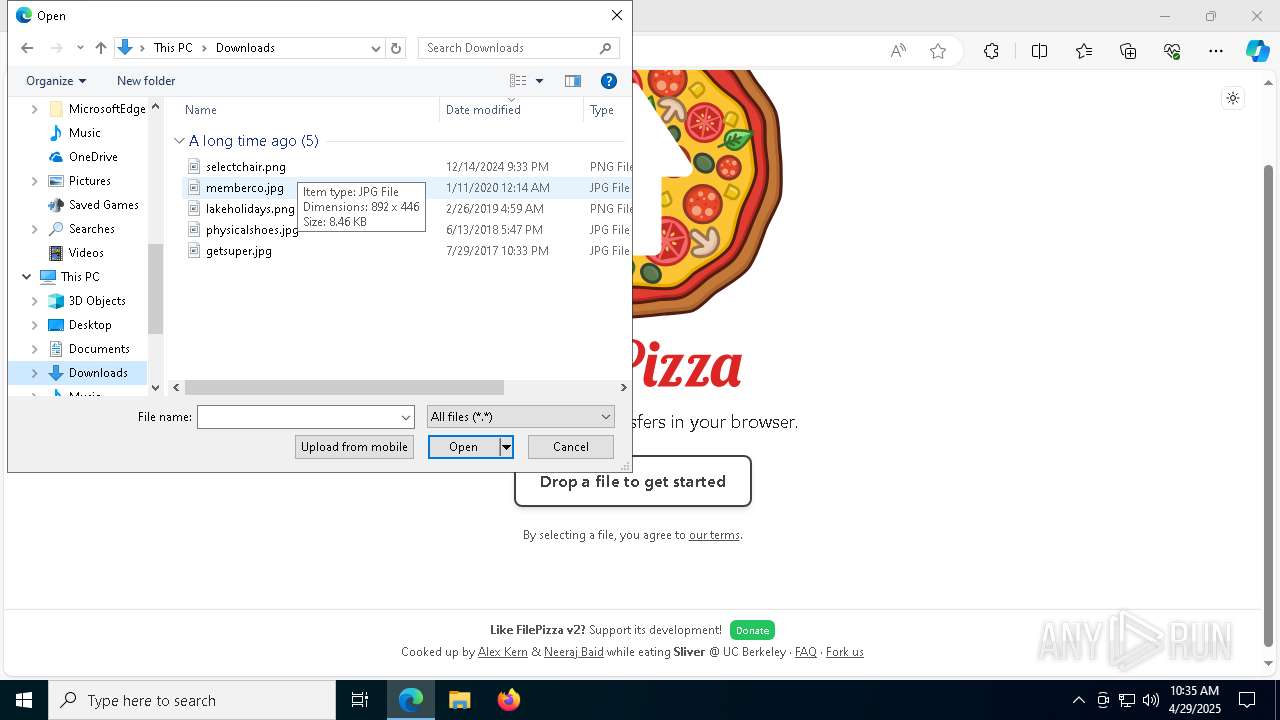Open File Explorer from taskbar
The height and width of the screenshot is (720, 1280).
[460, 700]
